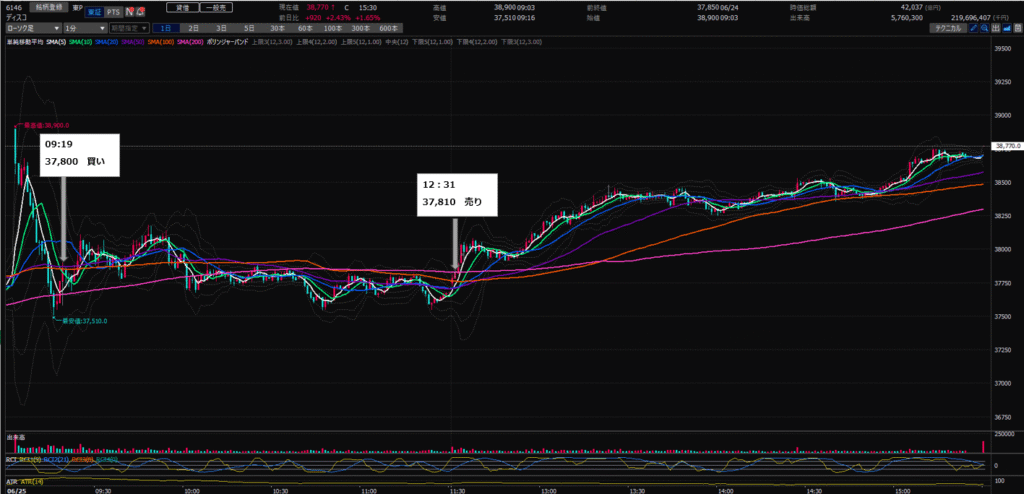1024x494 pixels.
Task: Click the 09:30 time axis label
Action: pyautogui.click(x=103, y=490)
